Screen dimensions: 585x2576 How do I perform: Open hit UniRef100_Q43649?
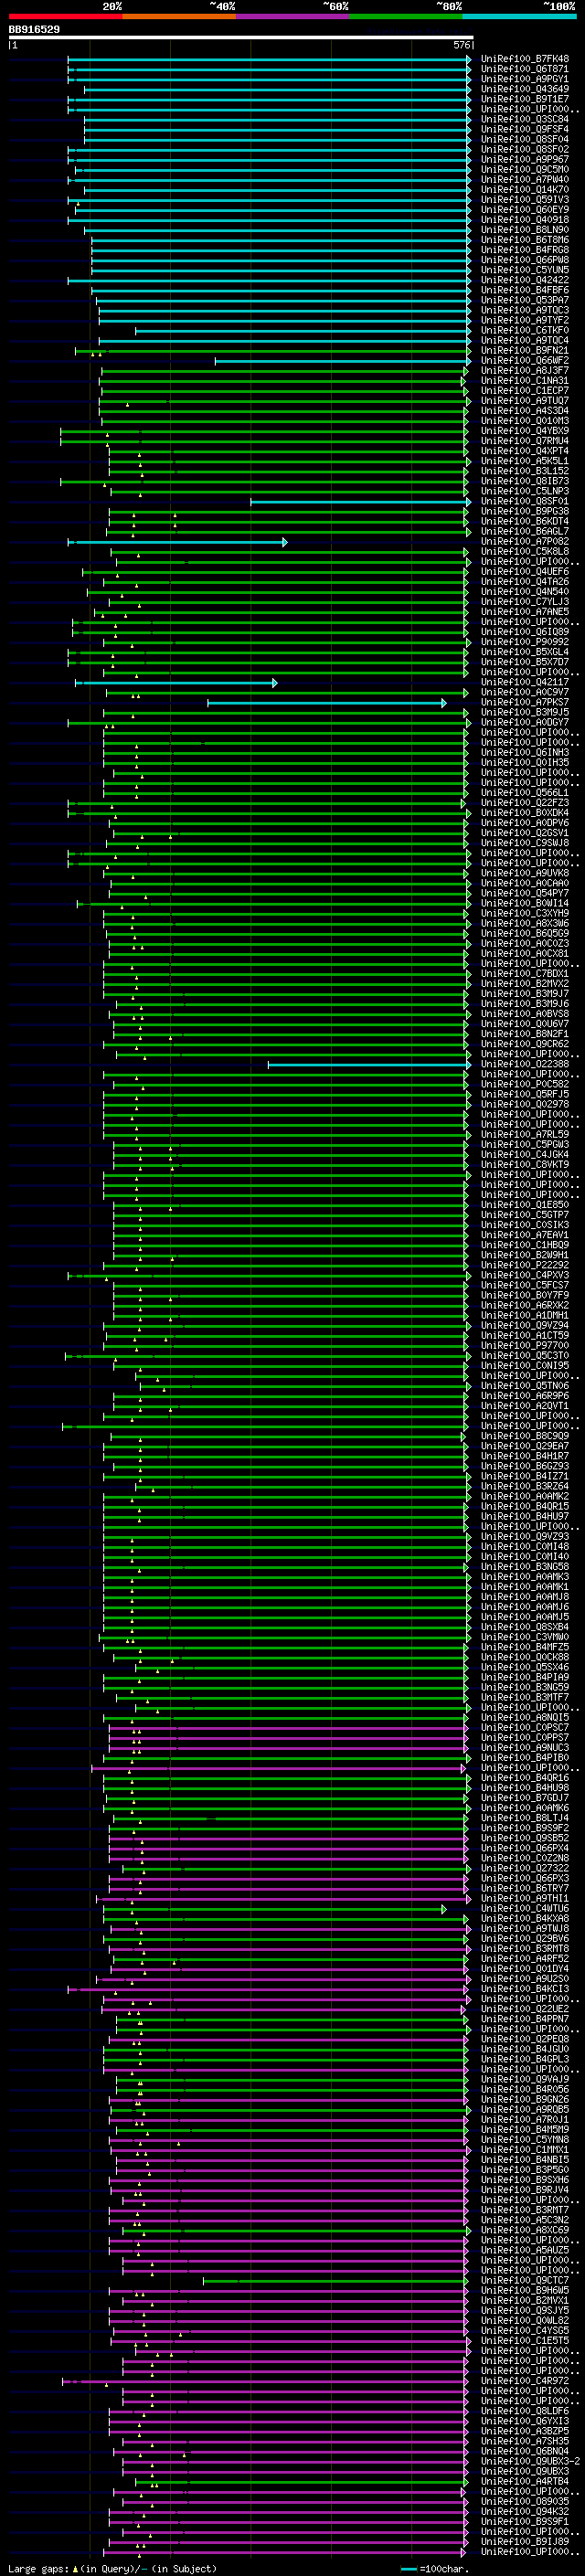[525, 89]
